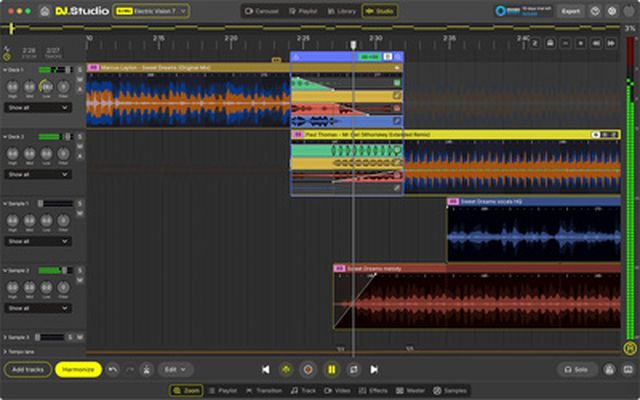This screenshot has height=400, width=640.
Task: Select the Studio view tab
Action: pyautogui.click(x=380, y=11)
